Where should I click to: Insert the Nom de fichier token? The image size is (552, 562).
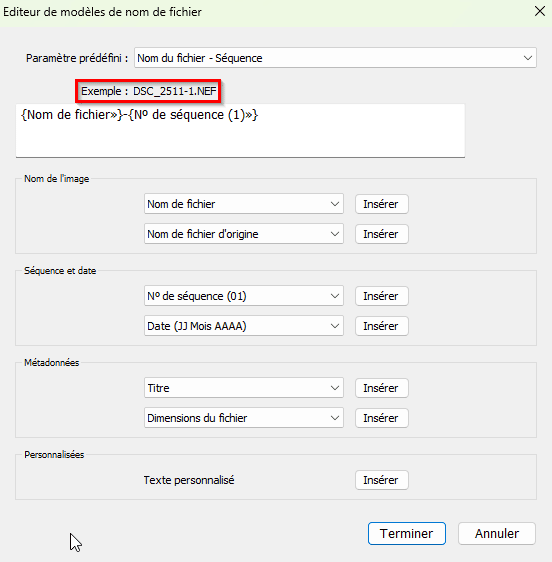pos(381,204)
